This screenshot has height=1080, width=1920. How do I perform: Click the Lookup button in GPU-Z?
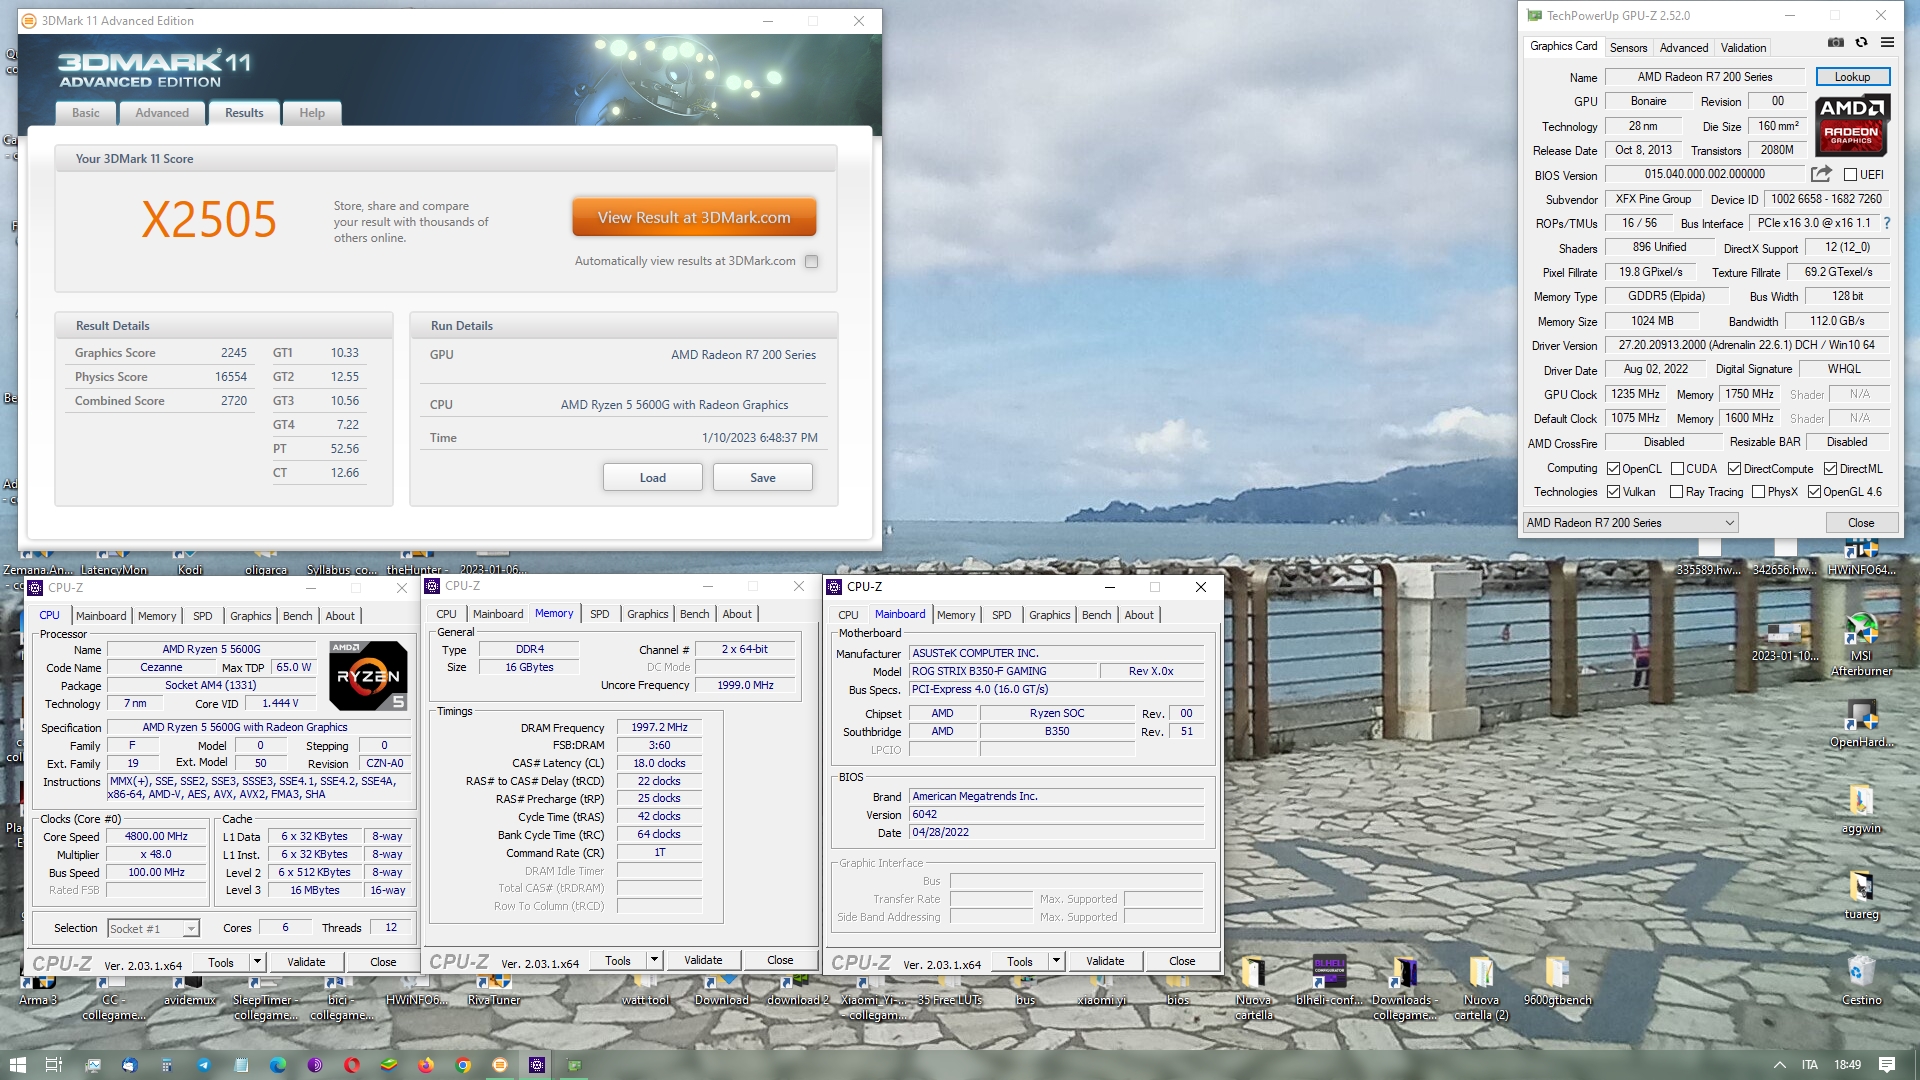click(1852, 77)
